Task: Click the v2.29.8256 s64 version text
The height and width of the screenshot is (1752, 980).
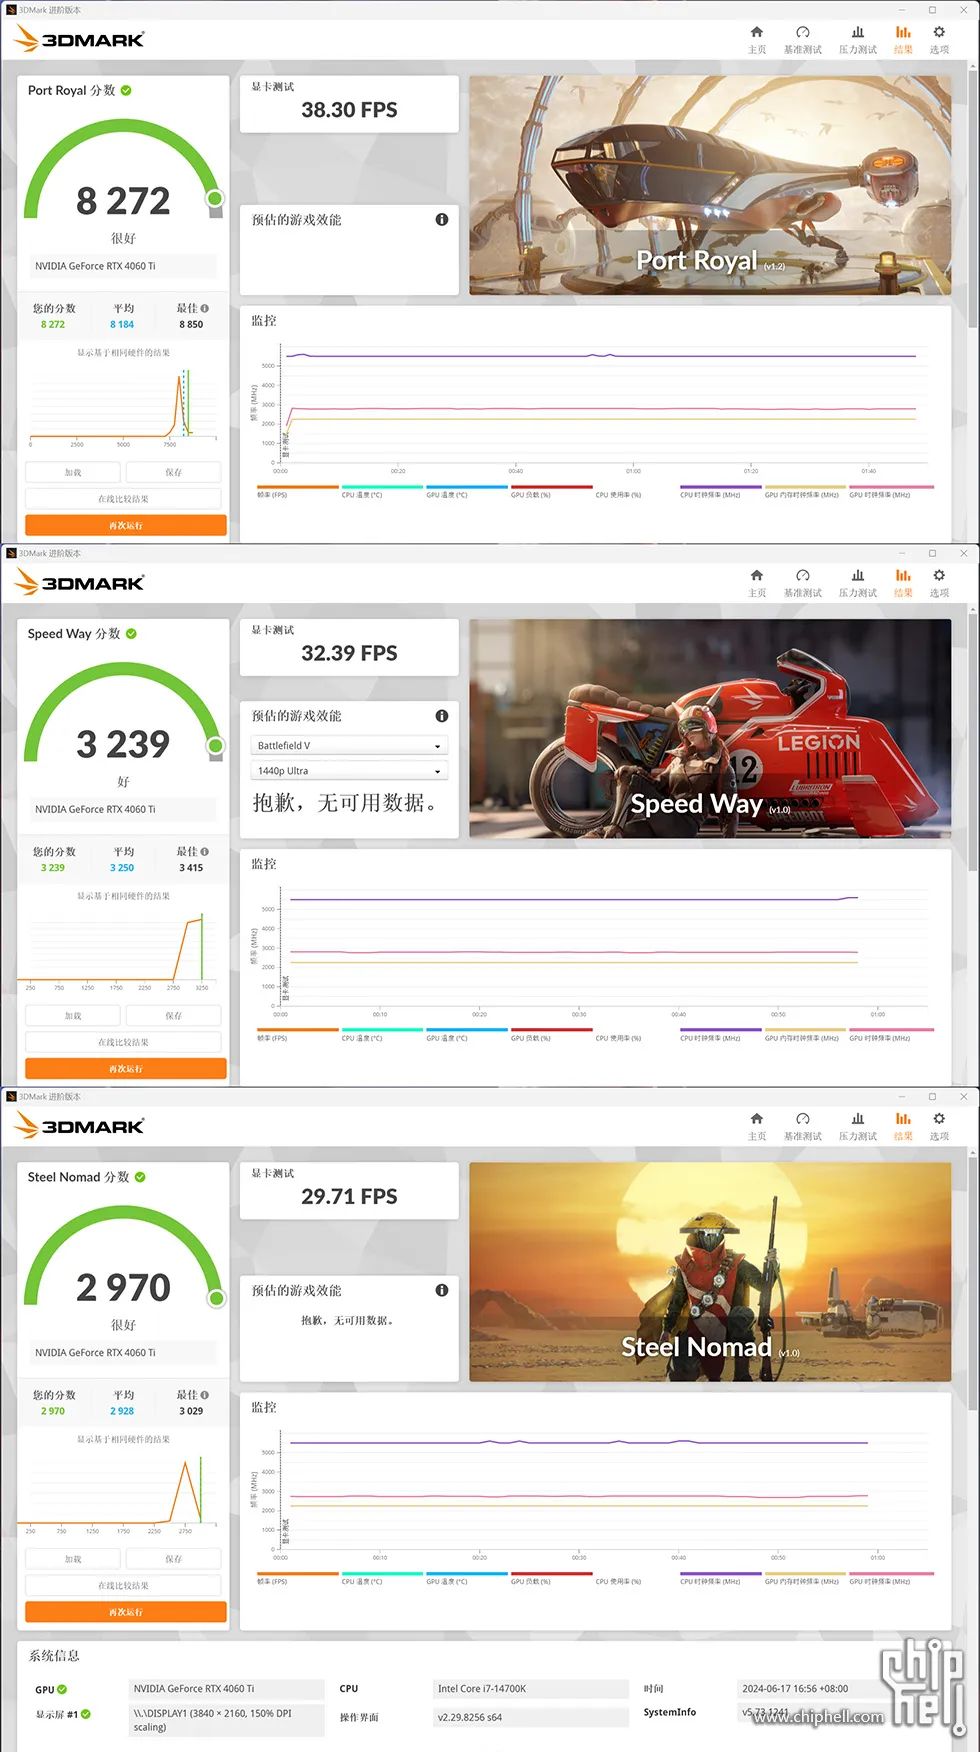Action: point(470,1717)
